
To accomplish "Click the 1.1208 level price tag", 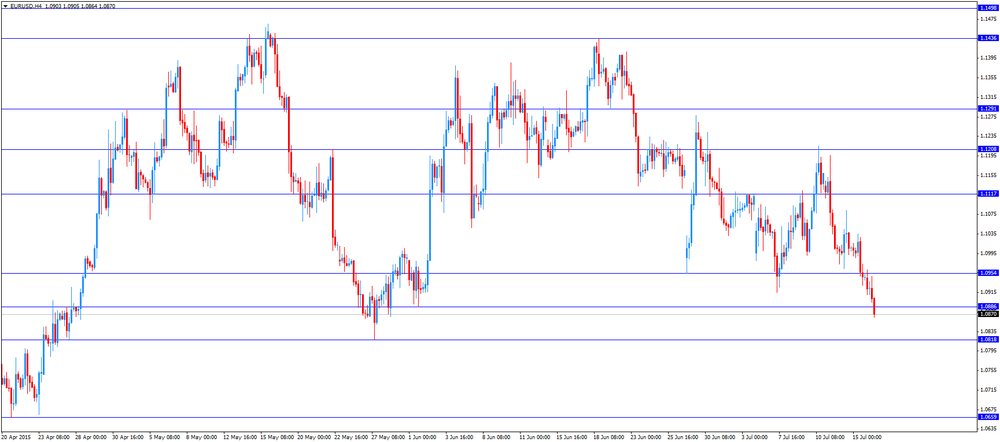I will tap(988, 149).
